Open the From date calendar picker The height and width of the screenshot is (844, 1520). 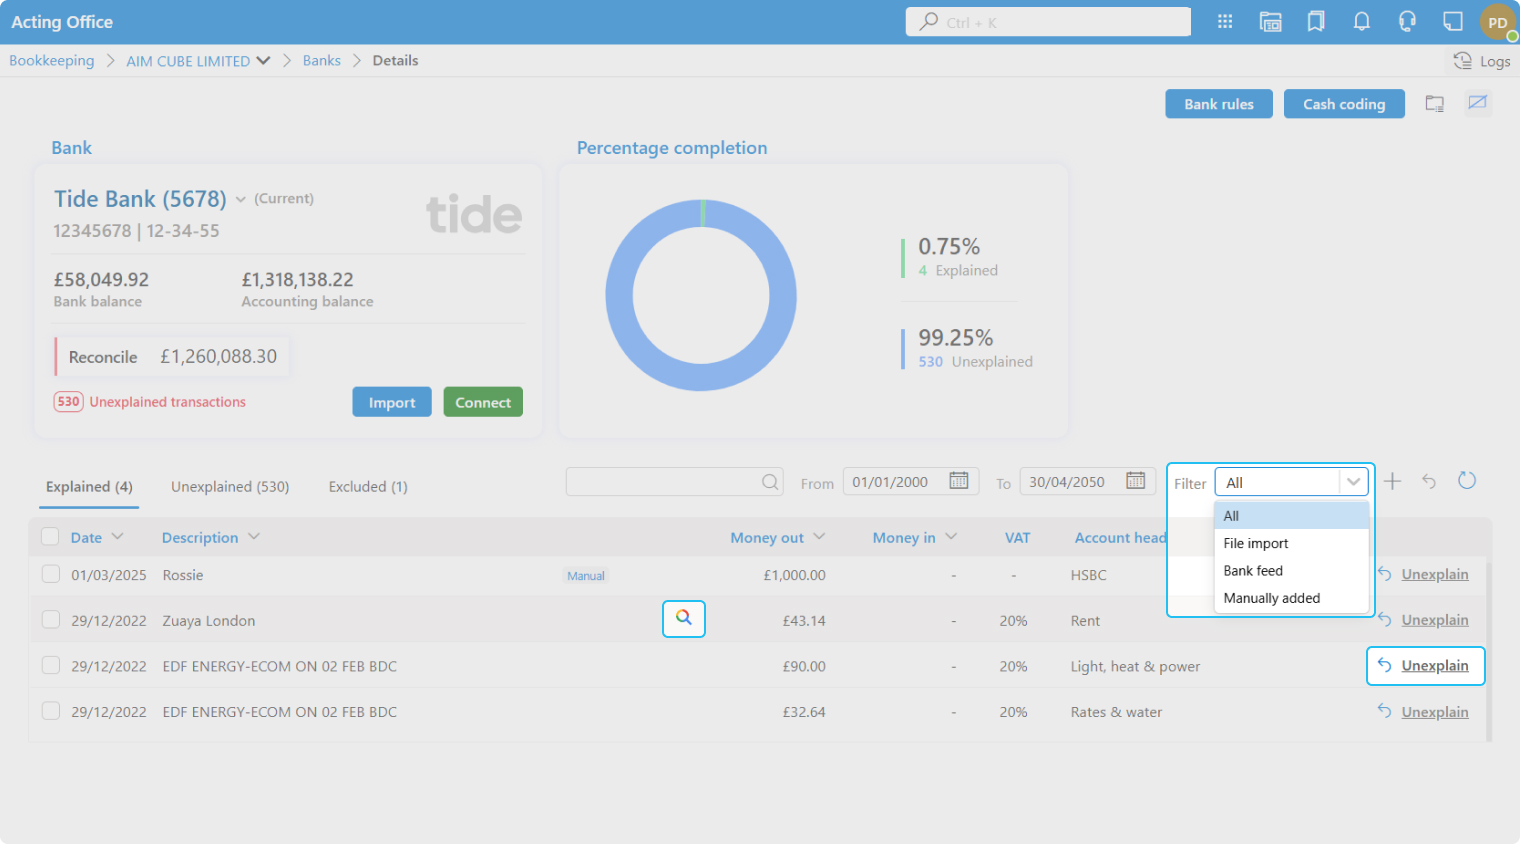pos(958,481)
